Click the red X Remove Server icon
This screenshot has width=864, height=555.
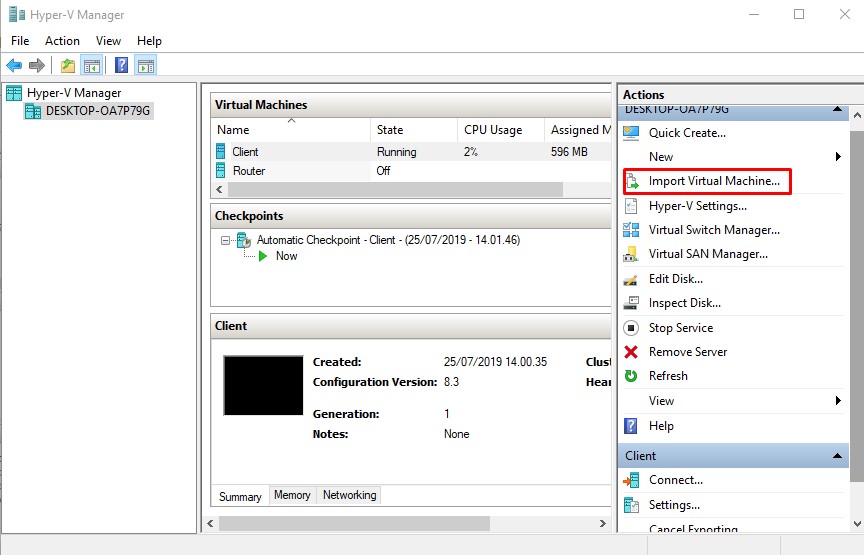631,352
